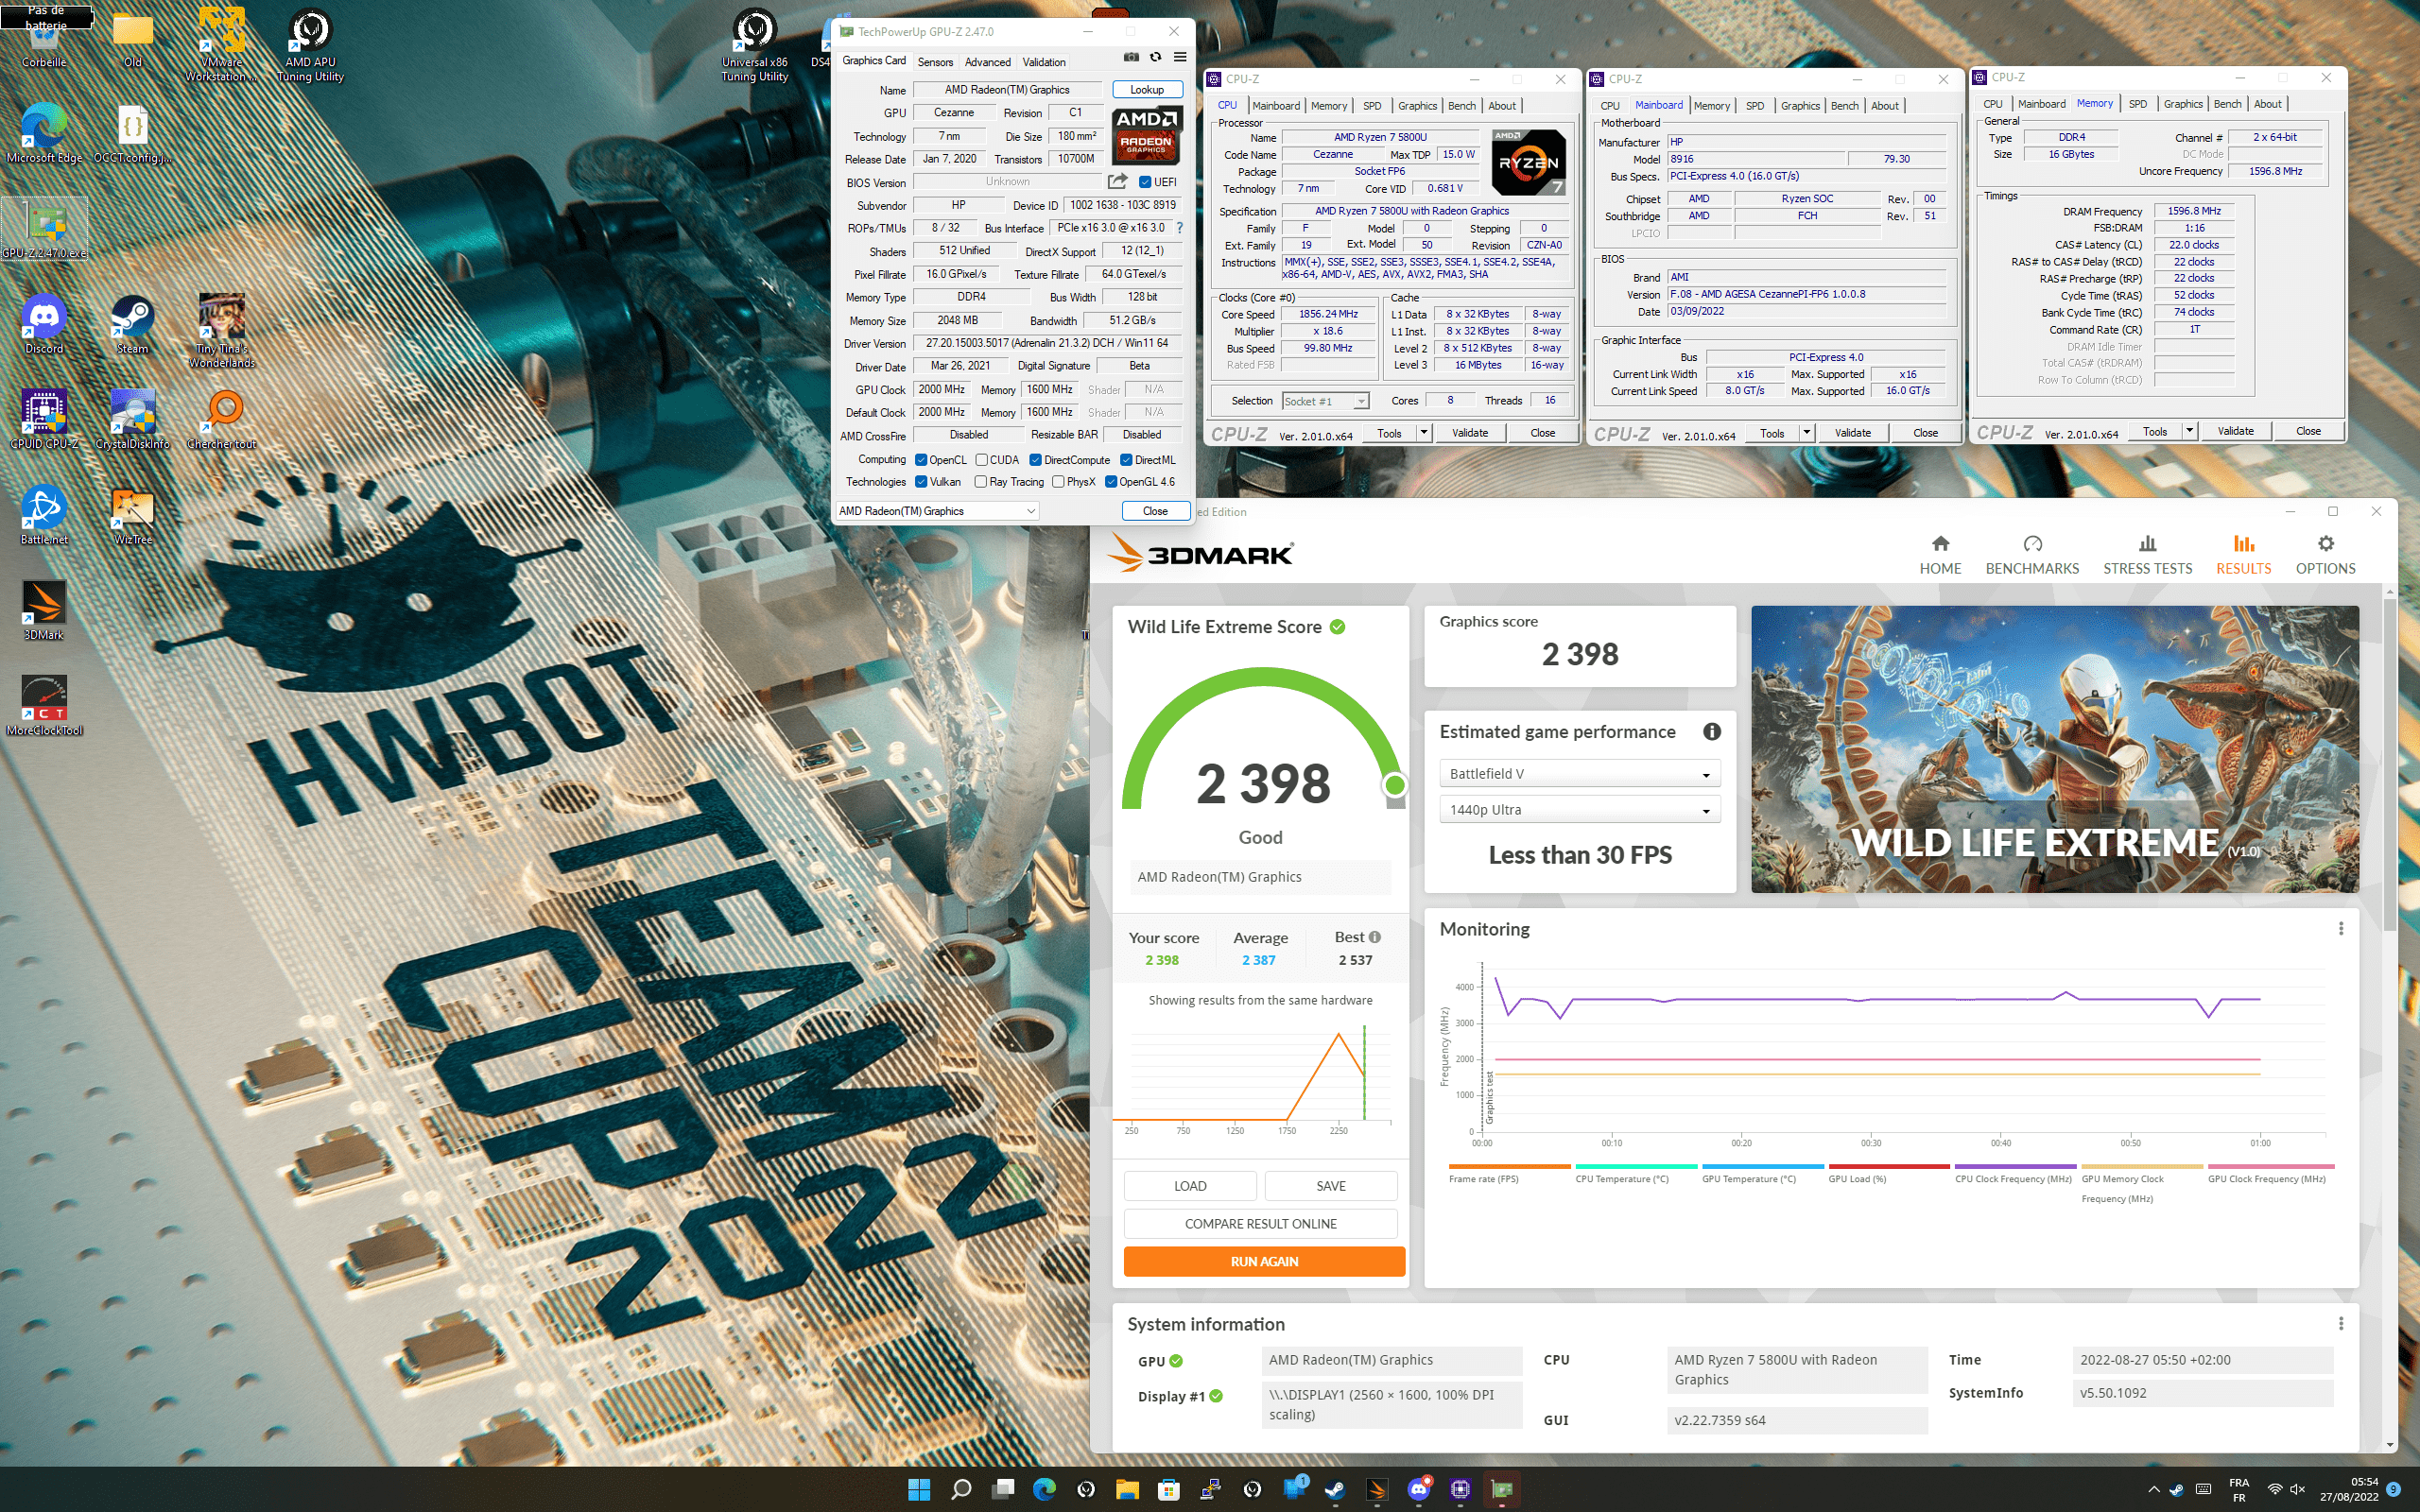
Task: Open 3DMark OPTIONS gear
Action: [2325, 555]
